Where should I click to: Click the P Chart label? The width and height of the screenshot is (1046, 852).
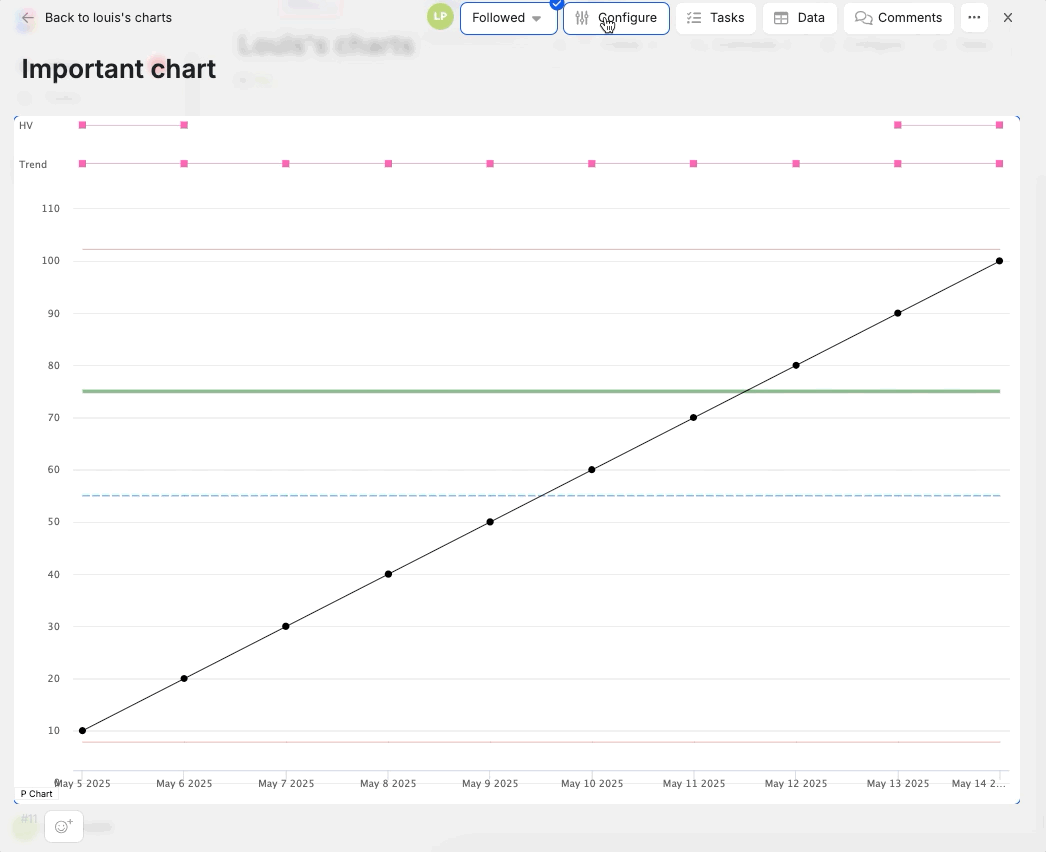tap(36, 794)
